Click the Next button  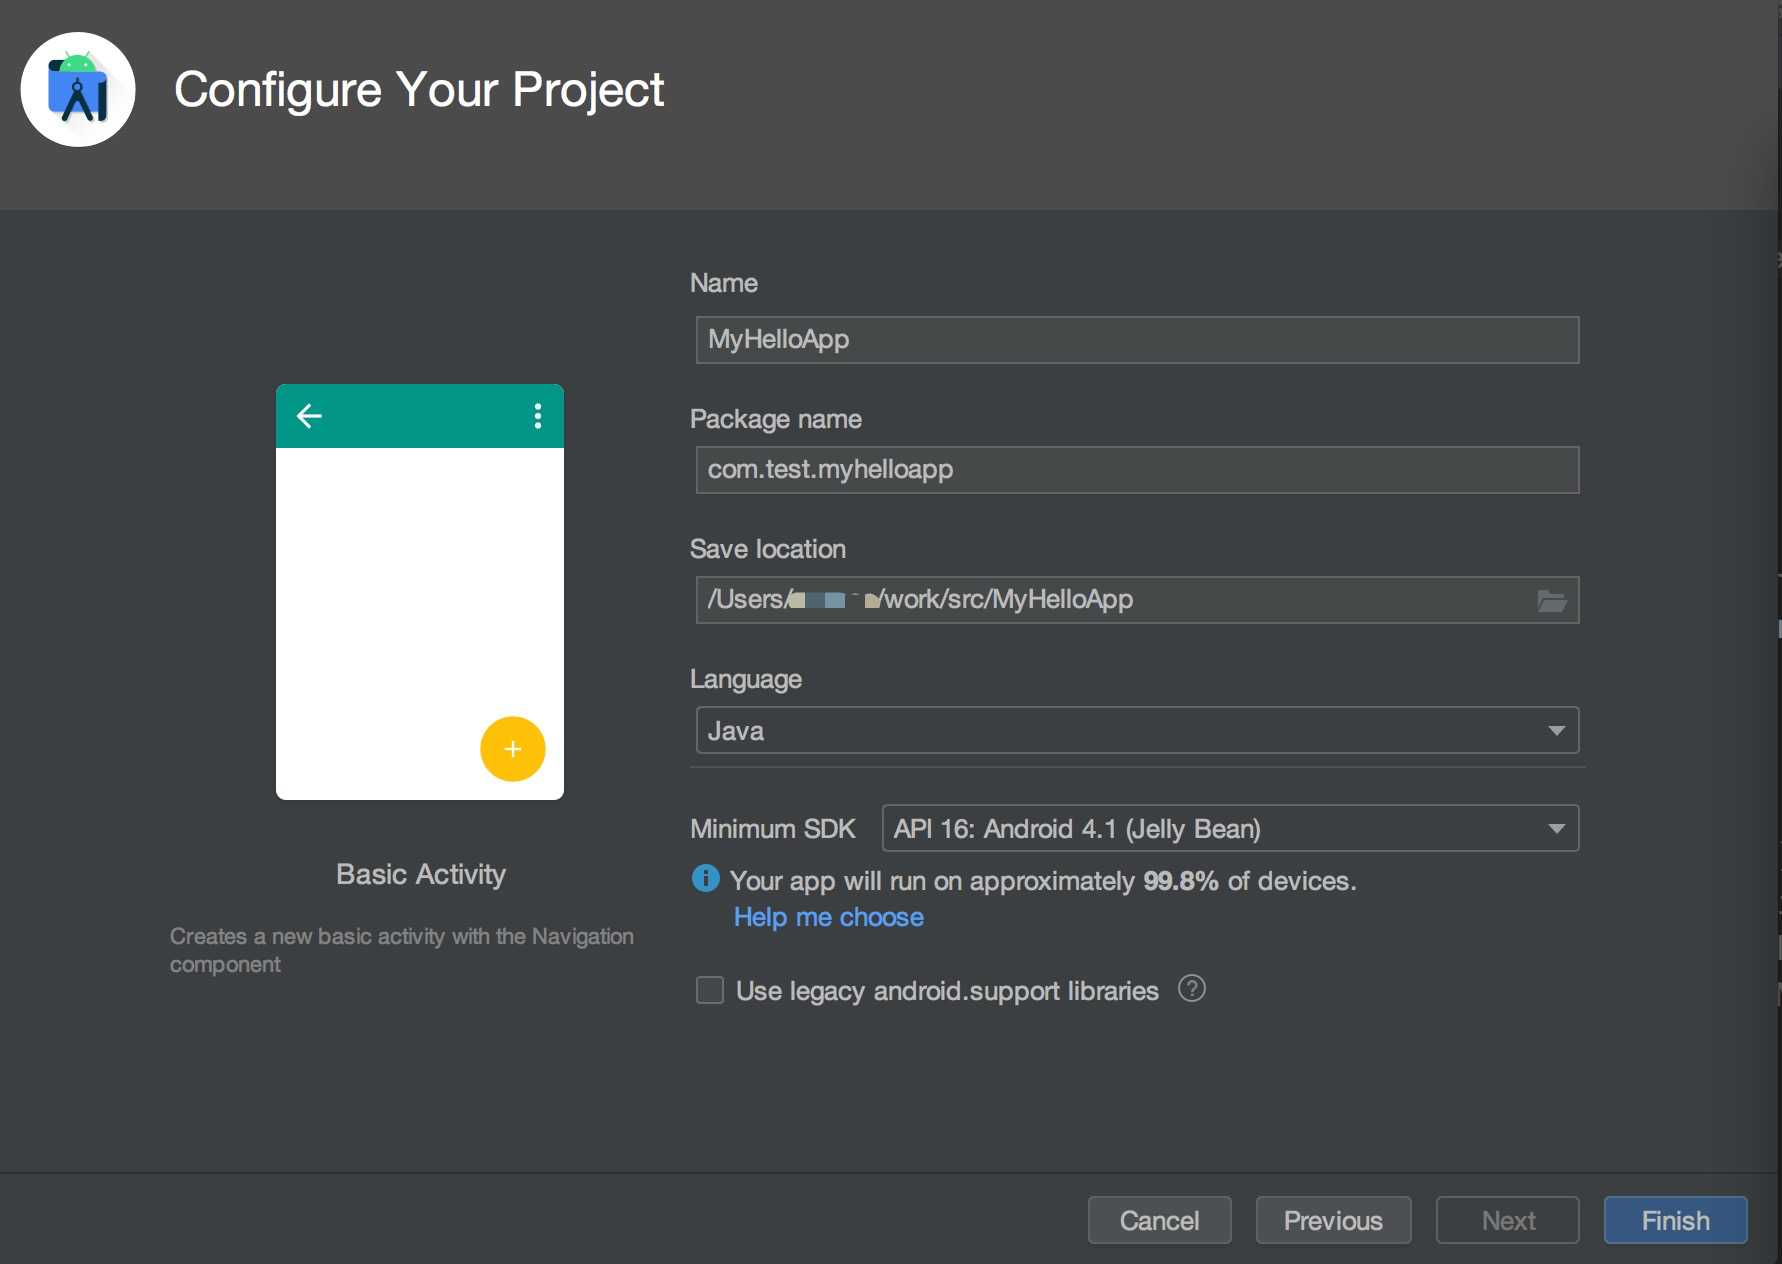point(1507,1220)
